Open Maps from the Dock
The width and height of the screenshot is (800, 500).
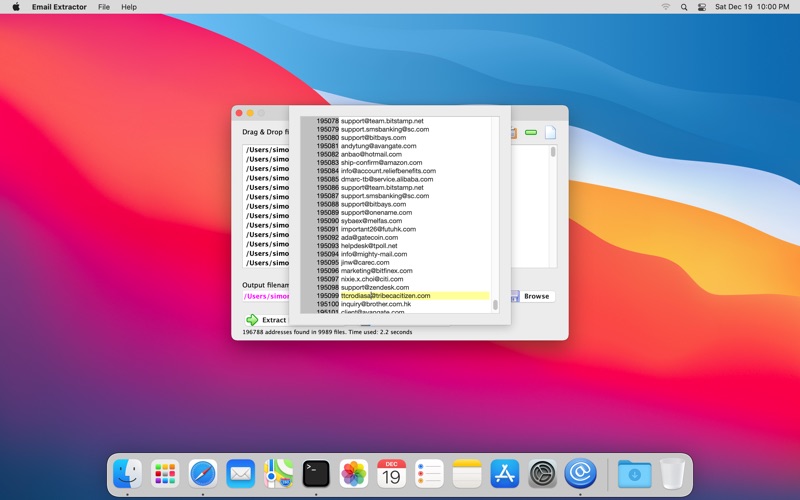(x=278, y=473)
